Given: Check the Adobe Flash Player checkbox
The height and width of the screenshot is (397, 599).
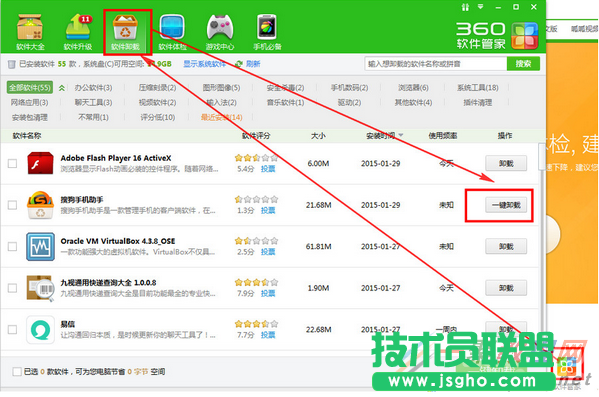Looking at the screenshot, I should (x=13, y=164).
